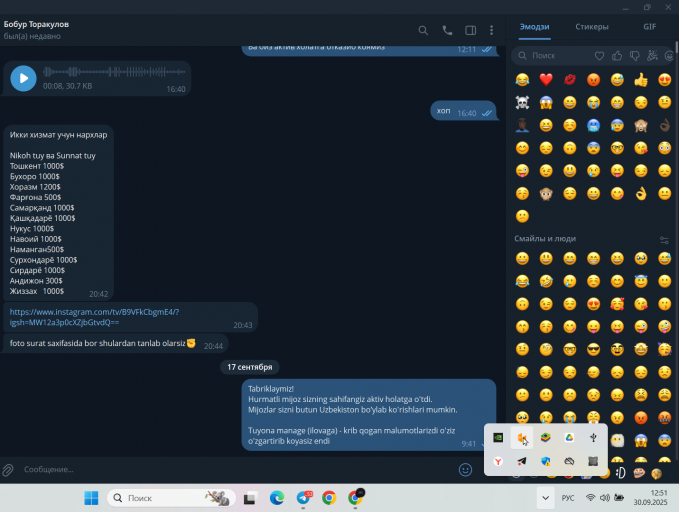
Task: Open Wi-Fi network quick settings
Action: (590, 498)
